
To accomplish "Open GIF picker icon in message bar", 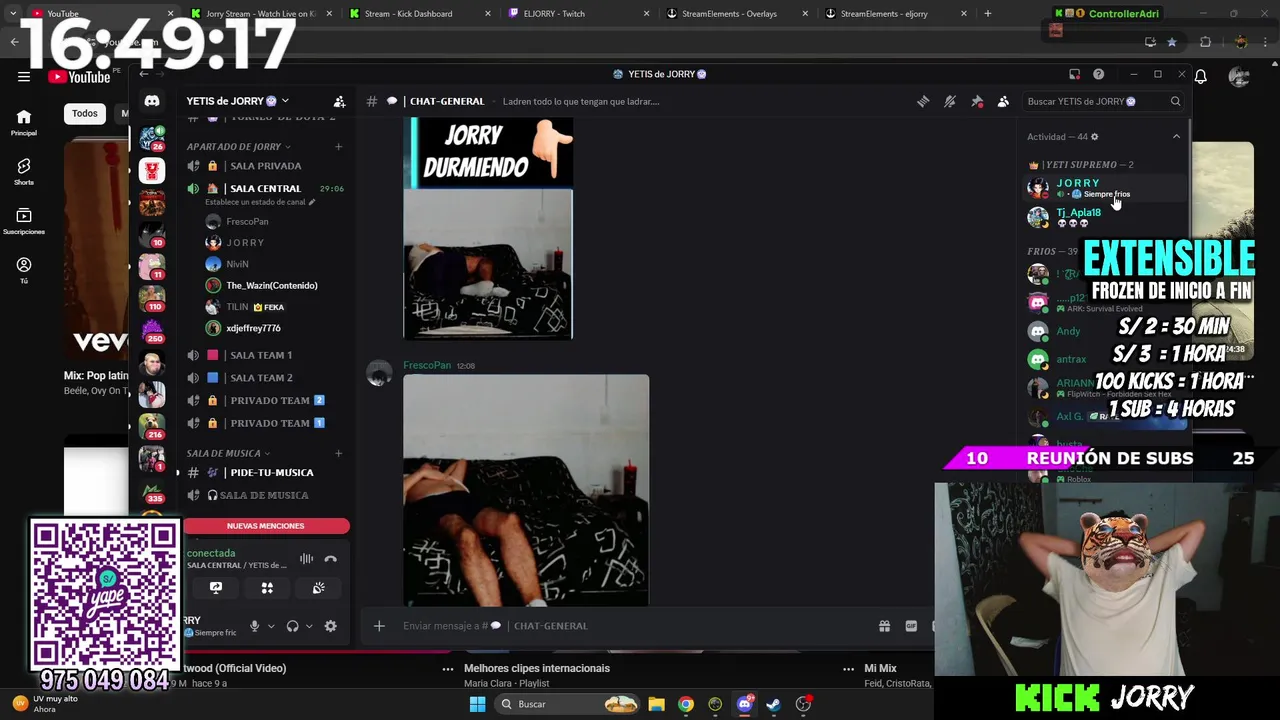I will click(911, 626).
